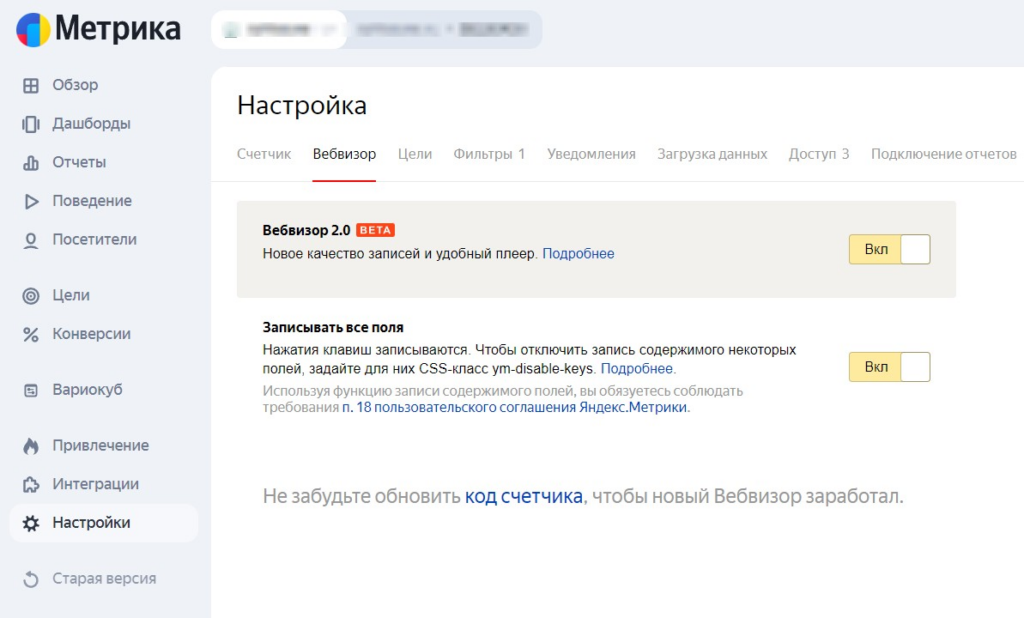1024x618 pixels.
Task: Open the Посетители person icon
Action: point(31,240)
